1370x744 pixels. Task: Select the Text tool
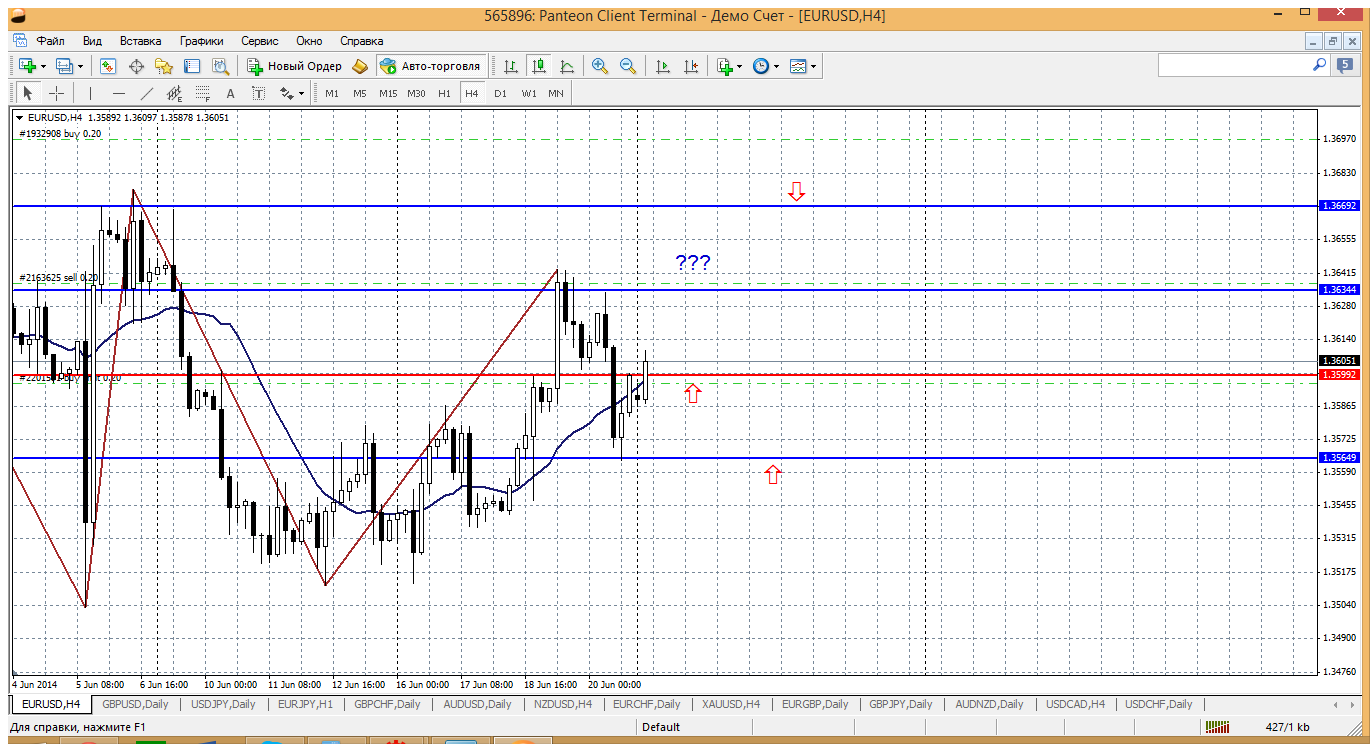pos(231,93)
